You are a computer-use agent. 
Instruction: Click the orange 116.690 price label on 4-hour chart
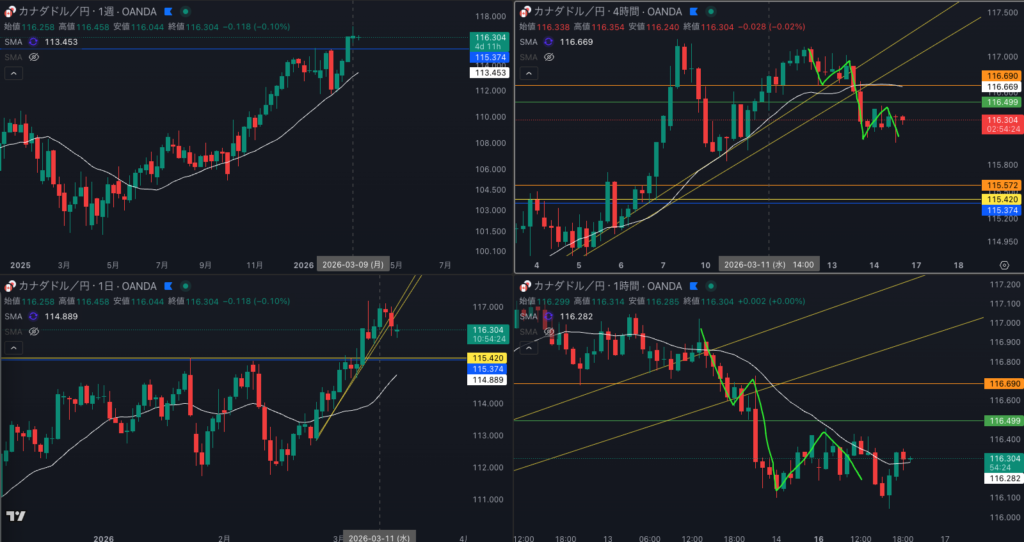(x=1001, y=76)
